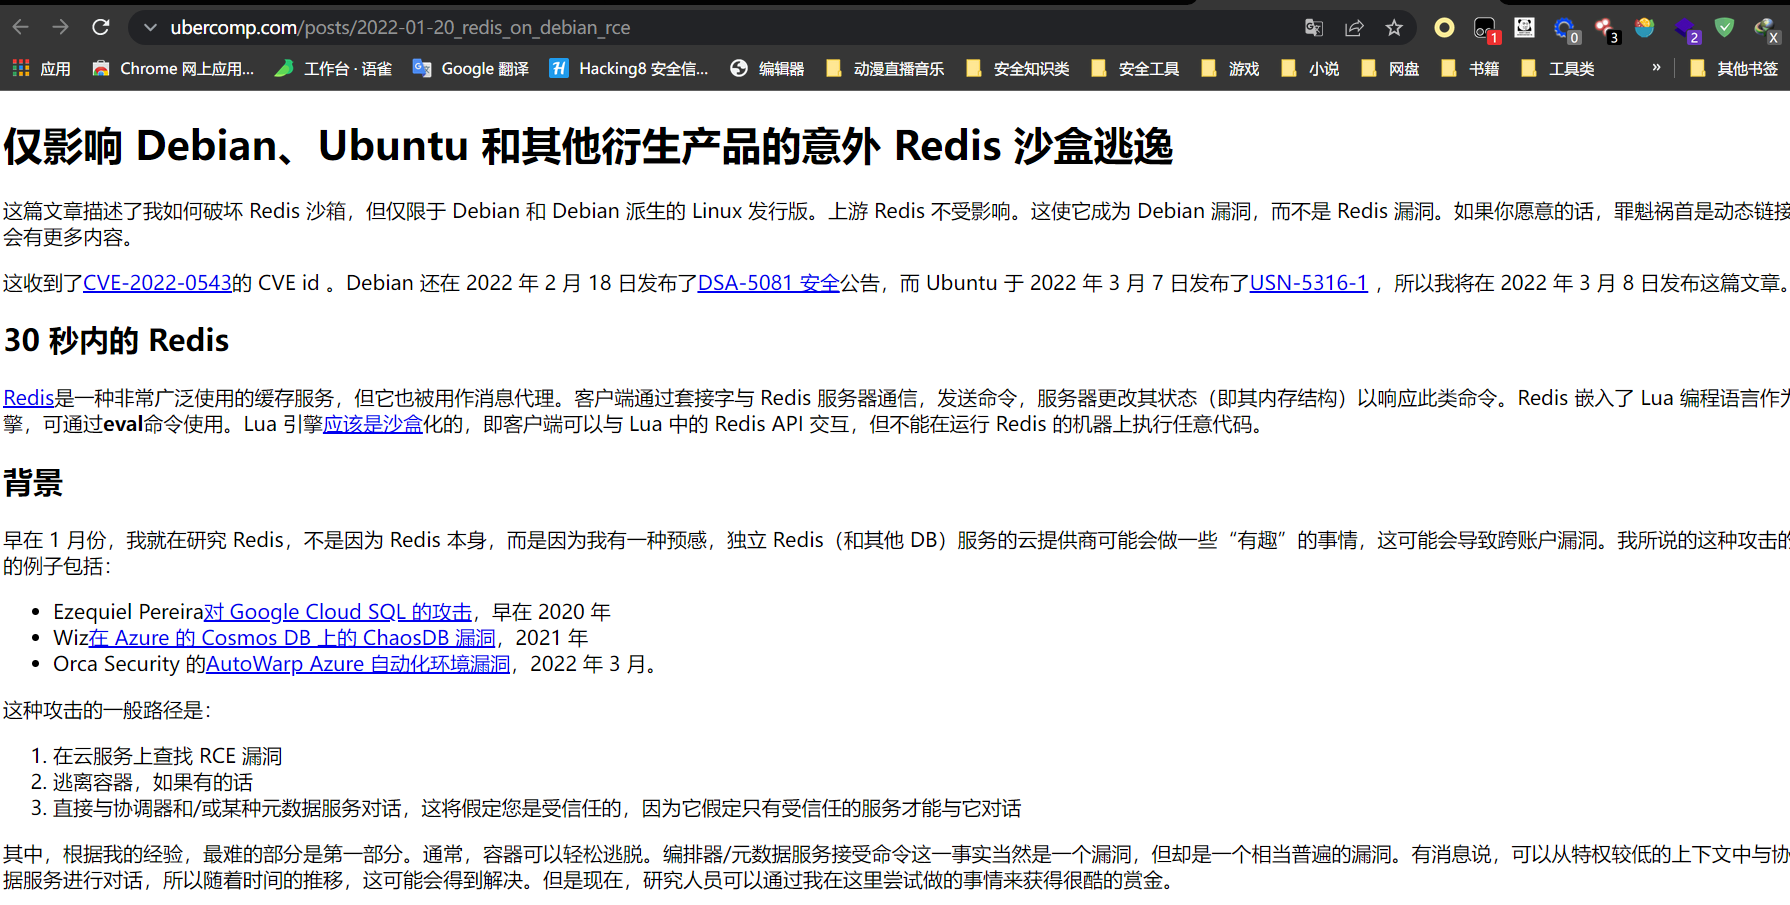Image resolution: width=1790 pixels, height=905 pixels.
Task: Go forward to next page
Action: 60,27
